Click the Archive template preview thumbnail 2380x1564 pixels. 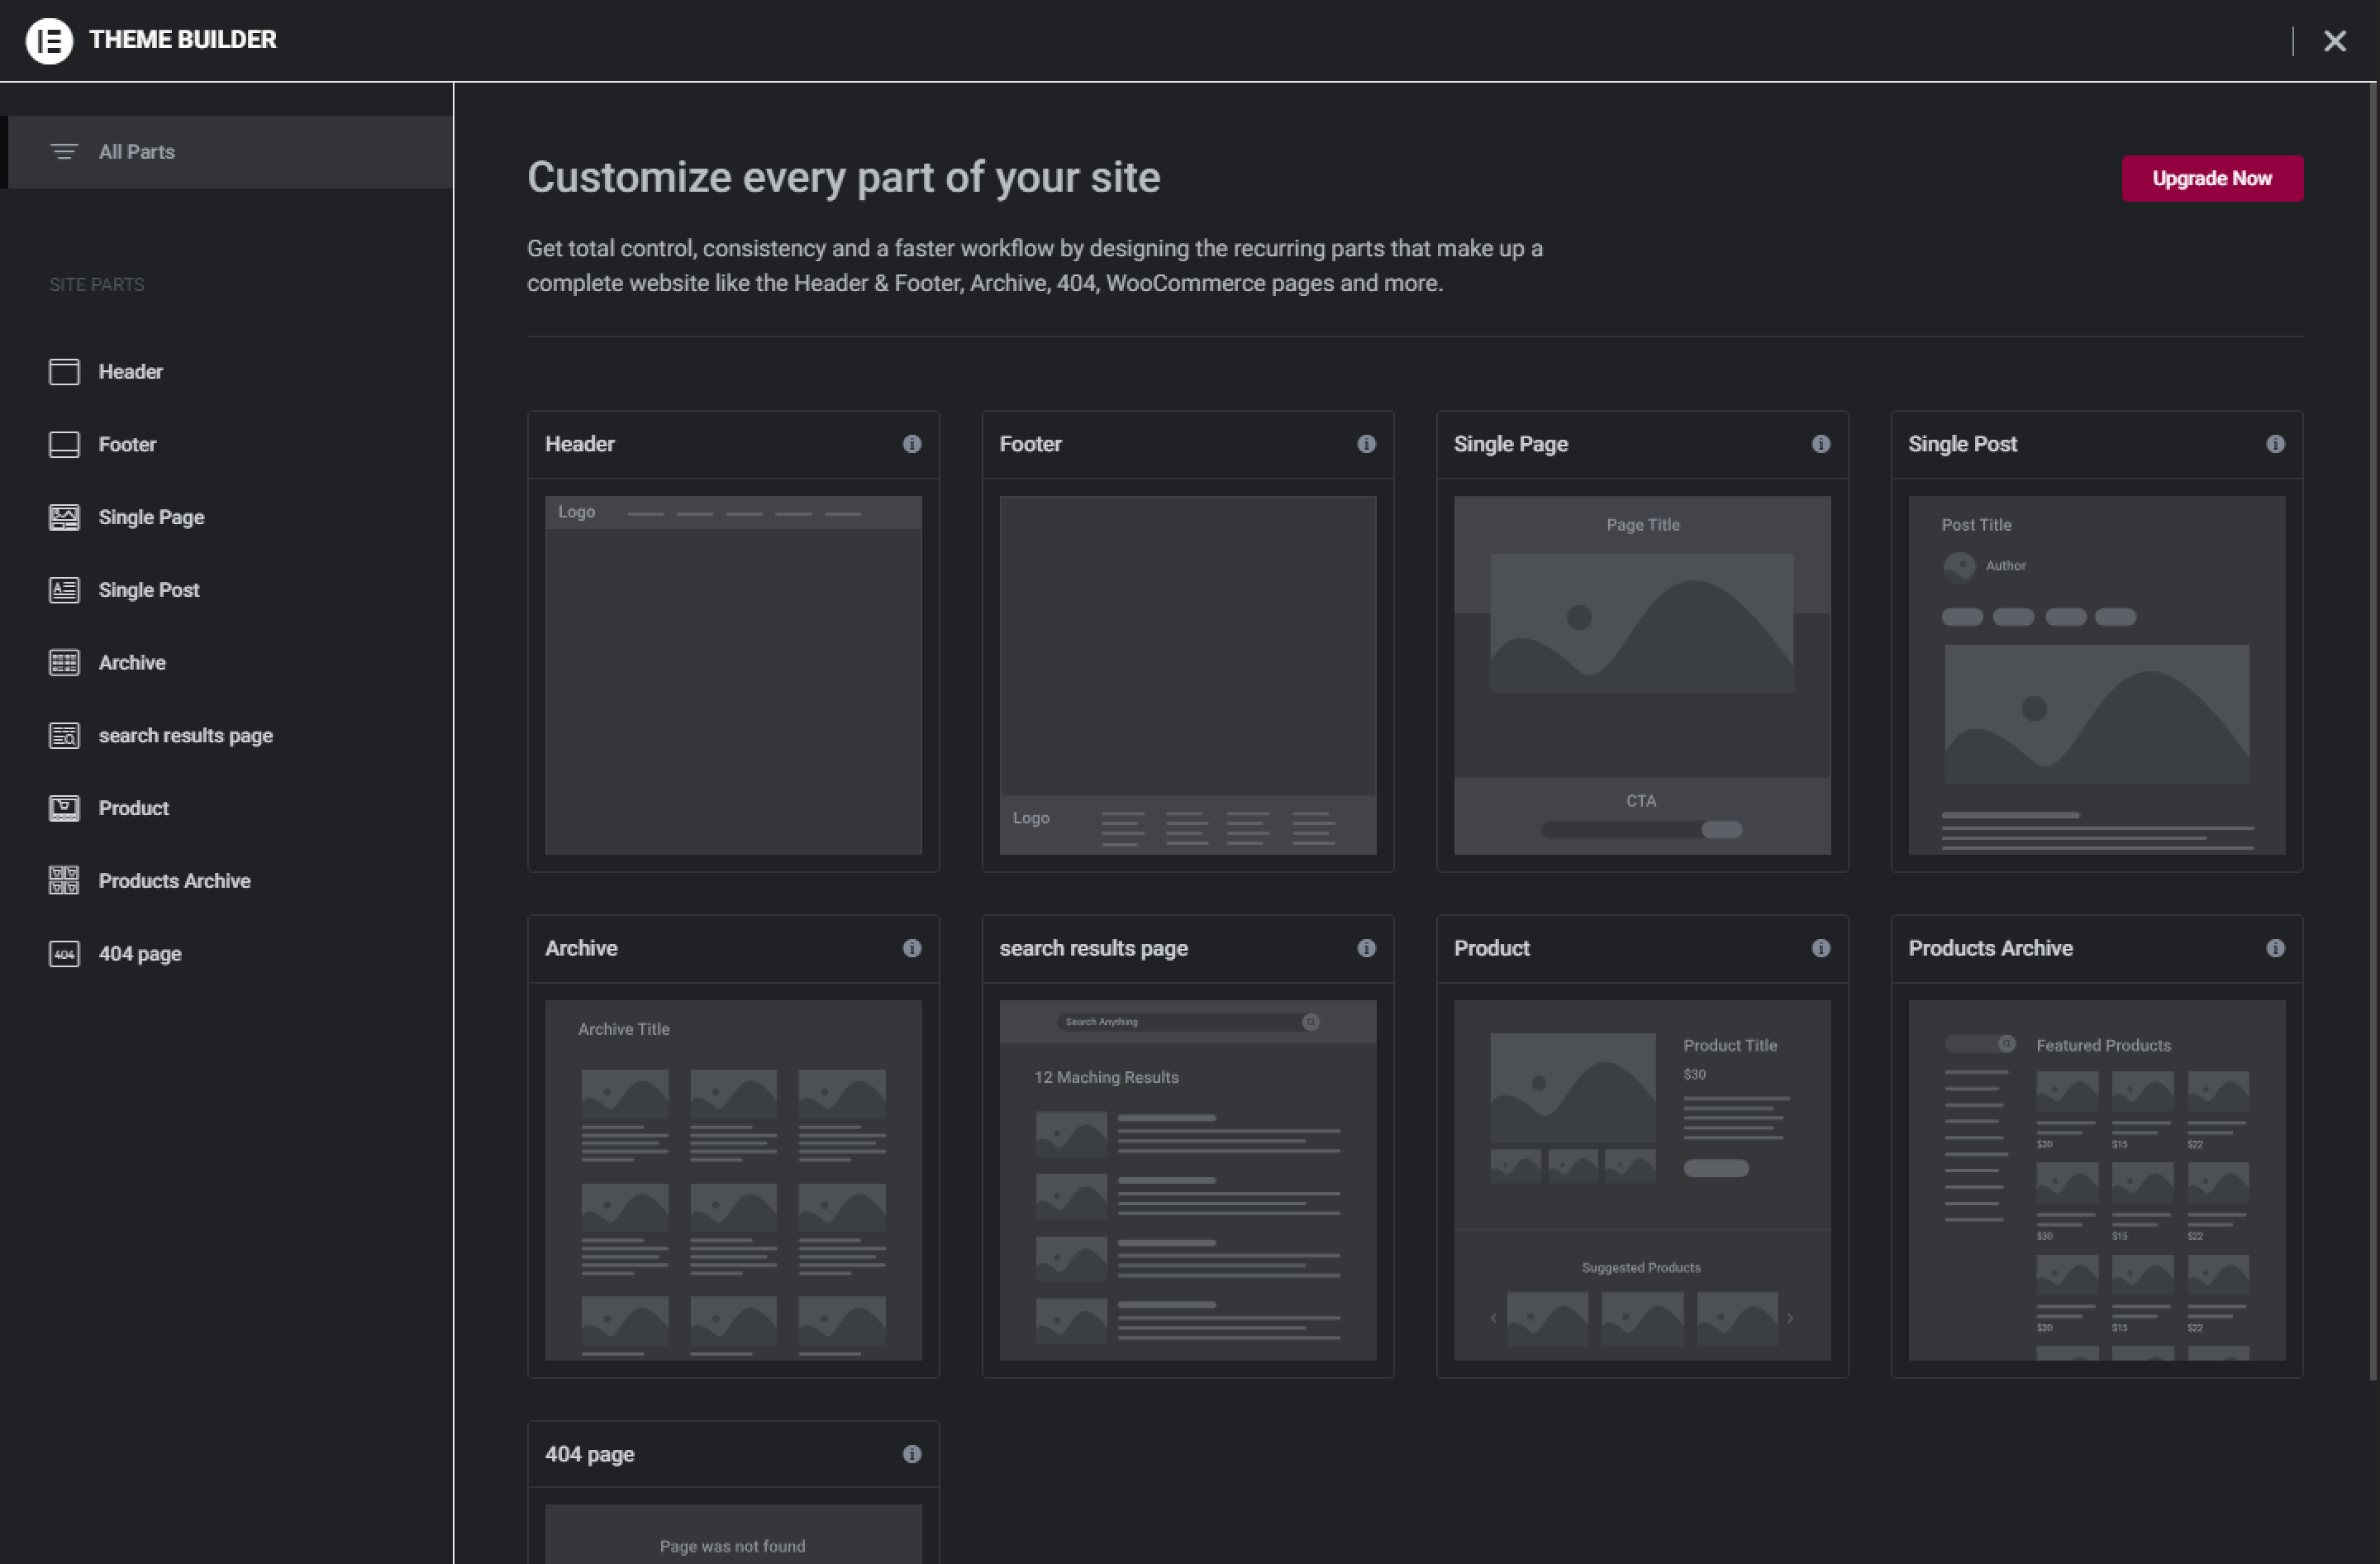733,1180
